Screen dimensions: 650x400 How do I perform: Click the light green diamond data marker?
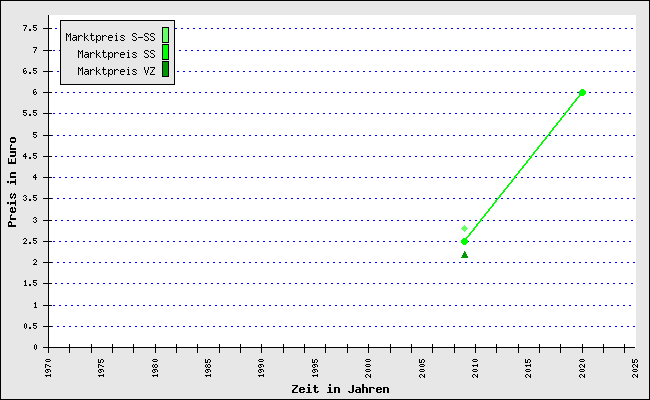point(464,229)
